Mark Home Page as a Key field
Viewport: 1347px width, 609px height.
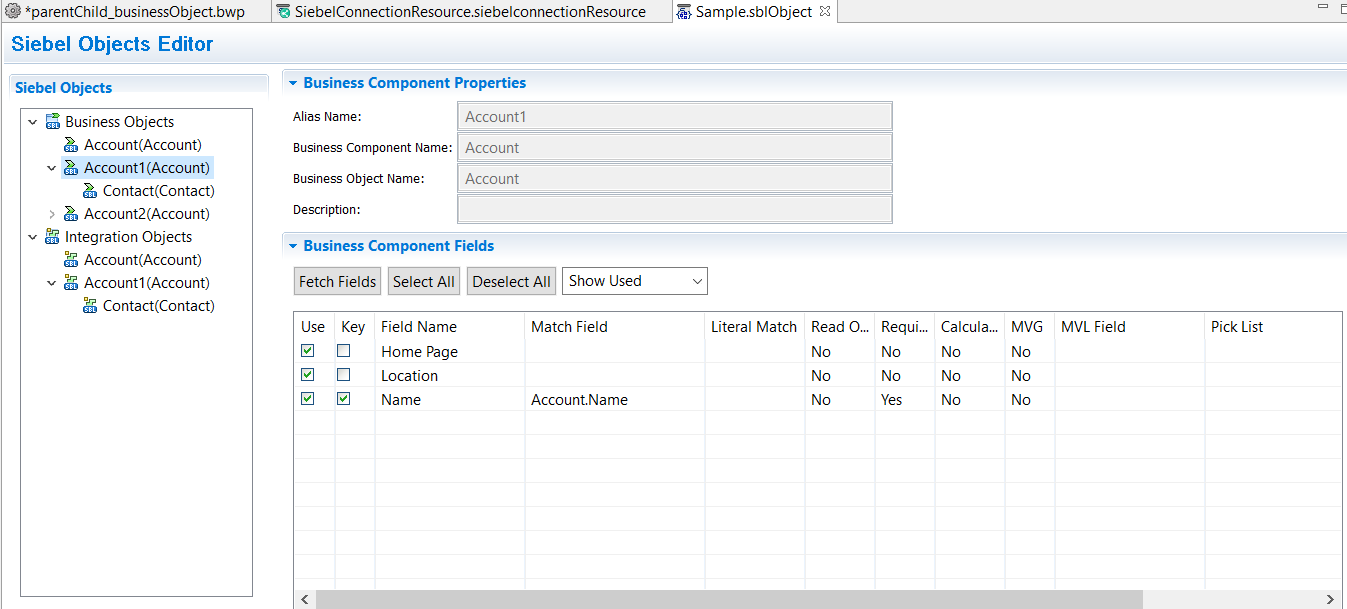pos(344,351)
